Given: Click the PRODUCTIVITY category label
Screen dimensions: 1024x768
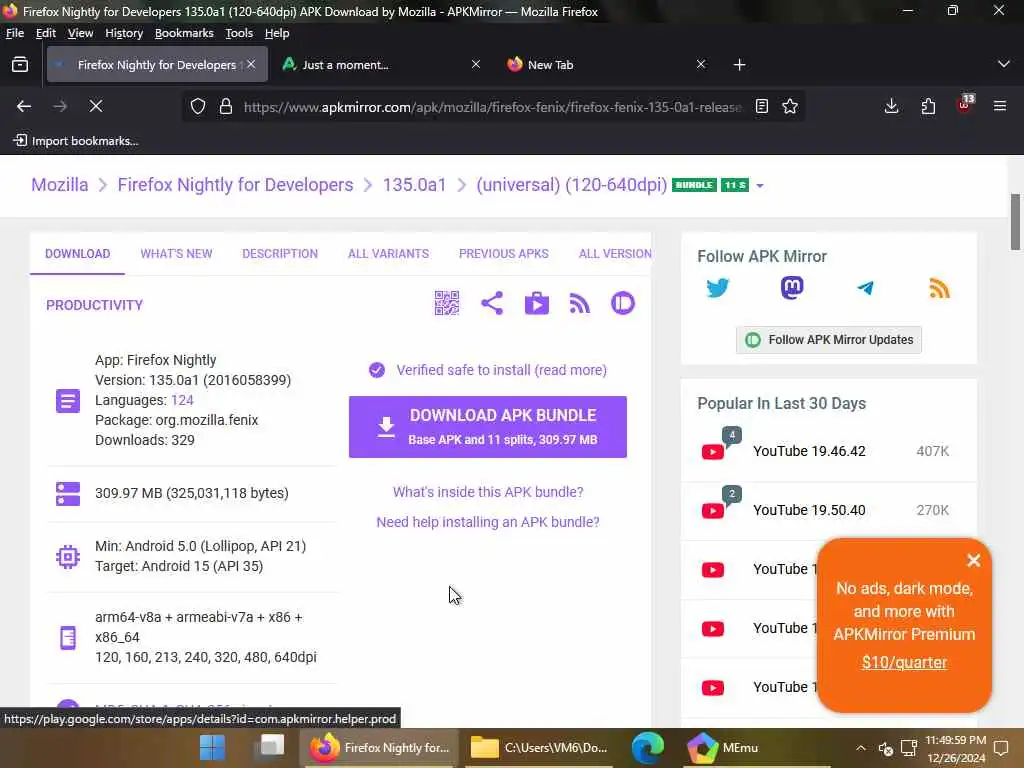Looking at the screenshot, I should click(94, 305).
